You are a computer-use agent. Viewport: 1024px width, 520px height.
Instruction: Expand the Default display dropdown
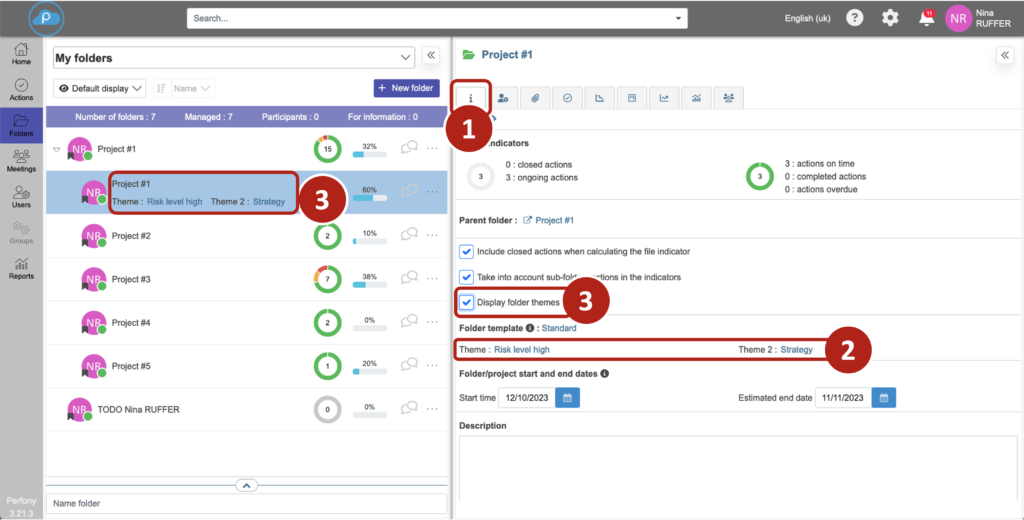coord(99,88)
